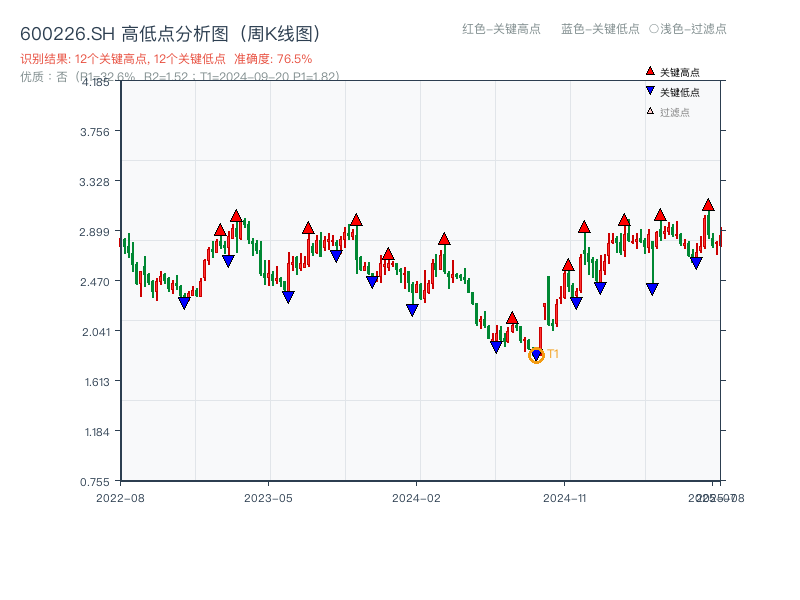
Task: Click the 2.470 y-axis label
Action: (95, 282)
